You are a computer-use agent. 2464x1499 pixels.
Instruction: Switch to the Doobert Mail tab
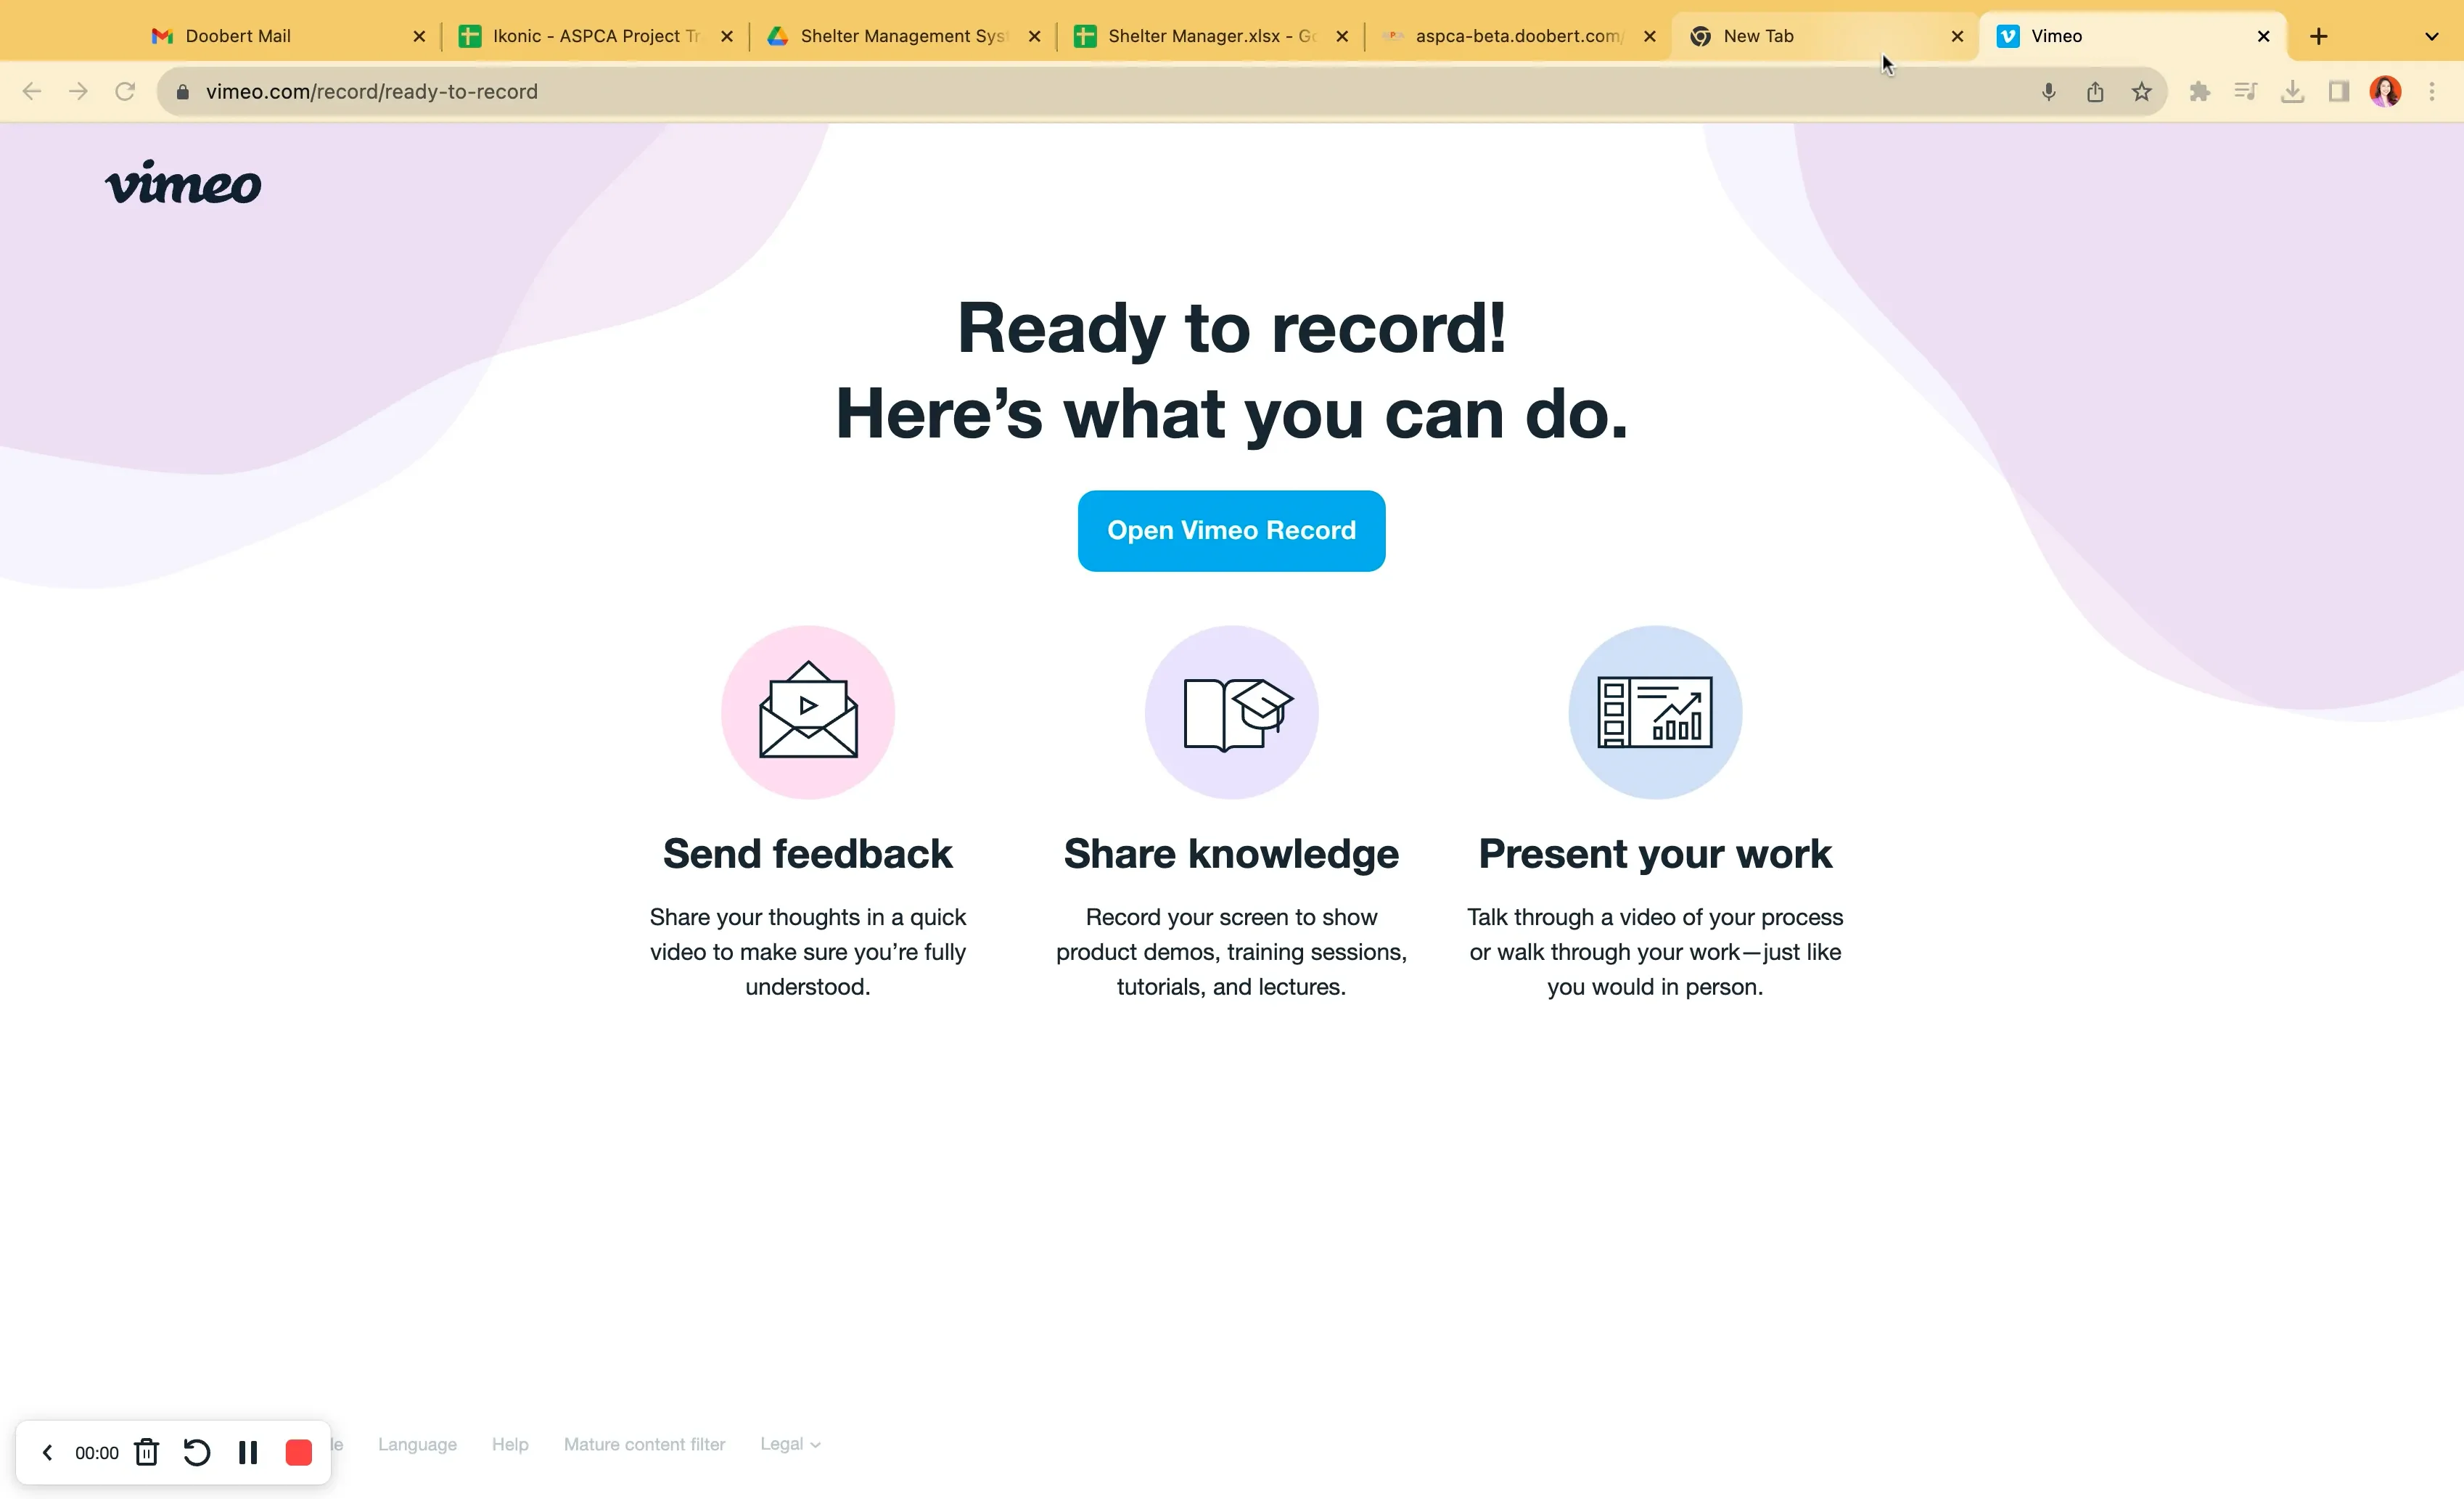coord(240,35)
